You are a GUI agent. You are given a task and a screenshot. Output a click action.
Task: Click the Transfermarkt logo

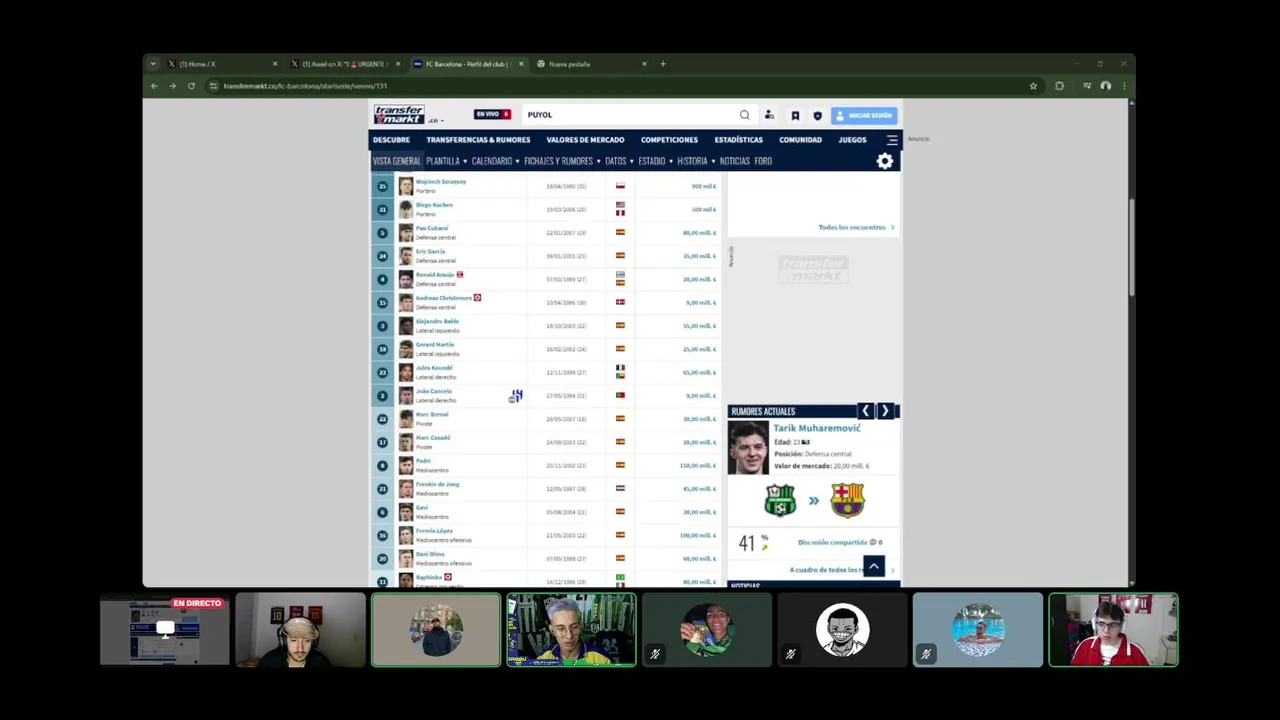pos(399,114)
